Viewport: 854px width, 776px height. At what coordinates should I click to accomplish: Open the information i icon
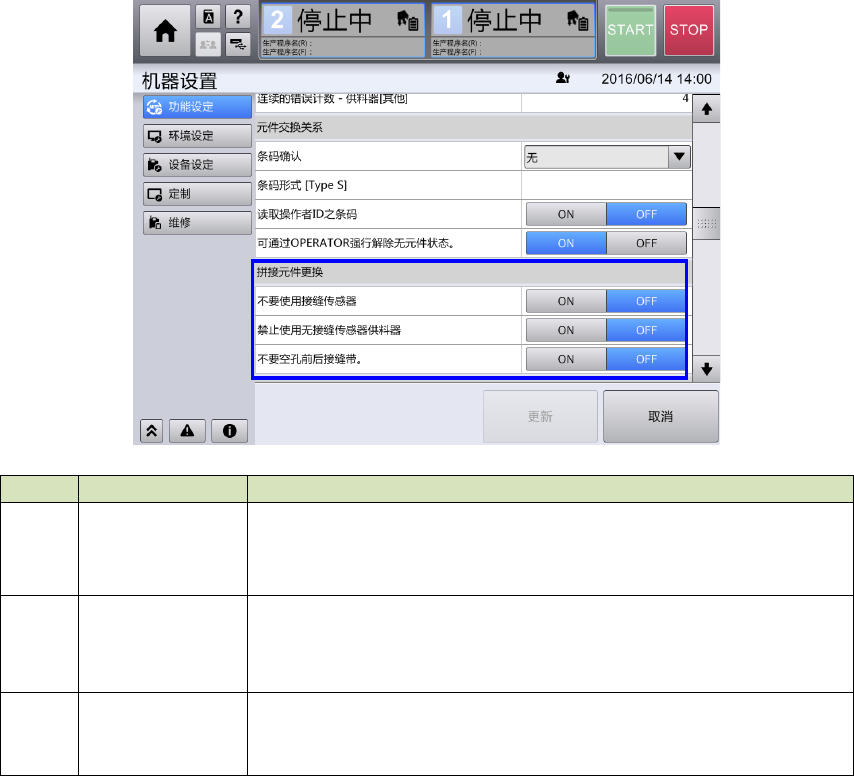(x=229, y=431)
